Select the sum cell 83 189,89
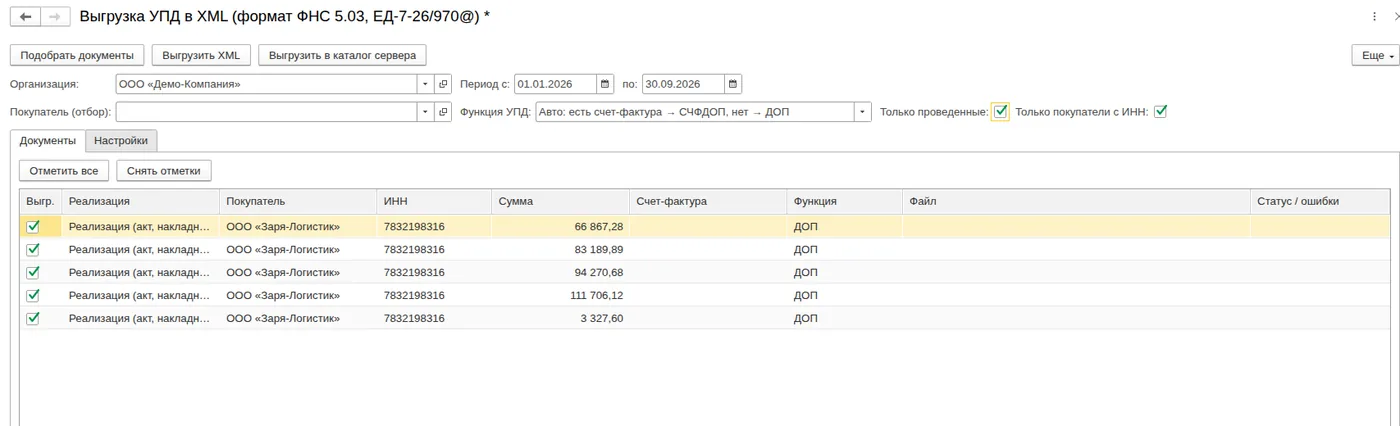Image resolution: width=1400 pixels, height=426 pixels. click(560, 249)
